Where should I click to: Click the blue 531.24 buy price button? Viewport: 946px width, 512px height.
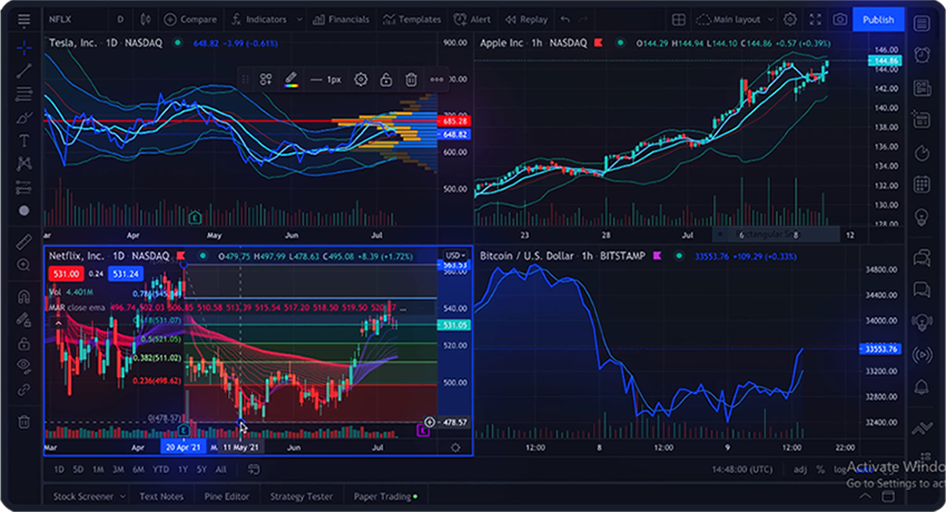click(125, 274)
